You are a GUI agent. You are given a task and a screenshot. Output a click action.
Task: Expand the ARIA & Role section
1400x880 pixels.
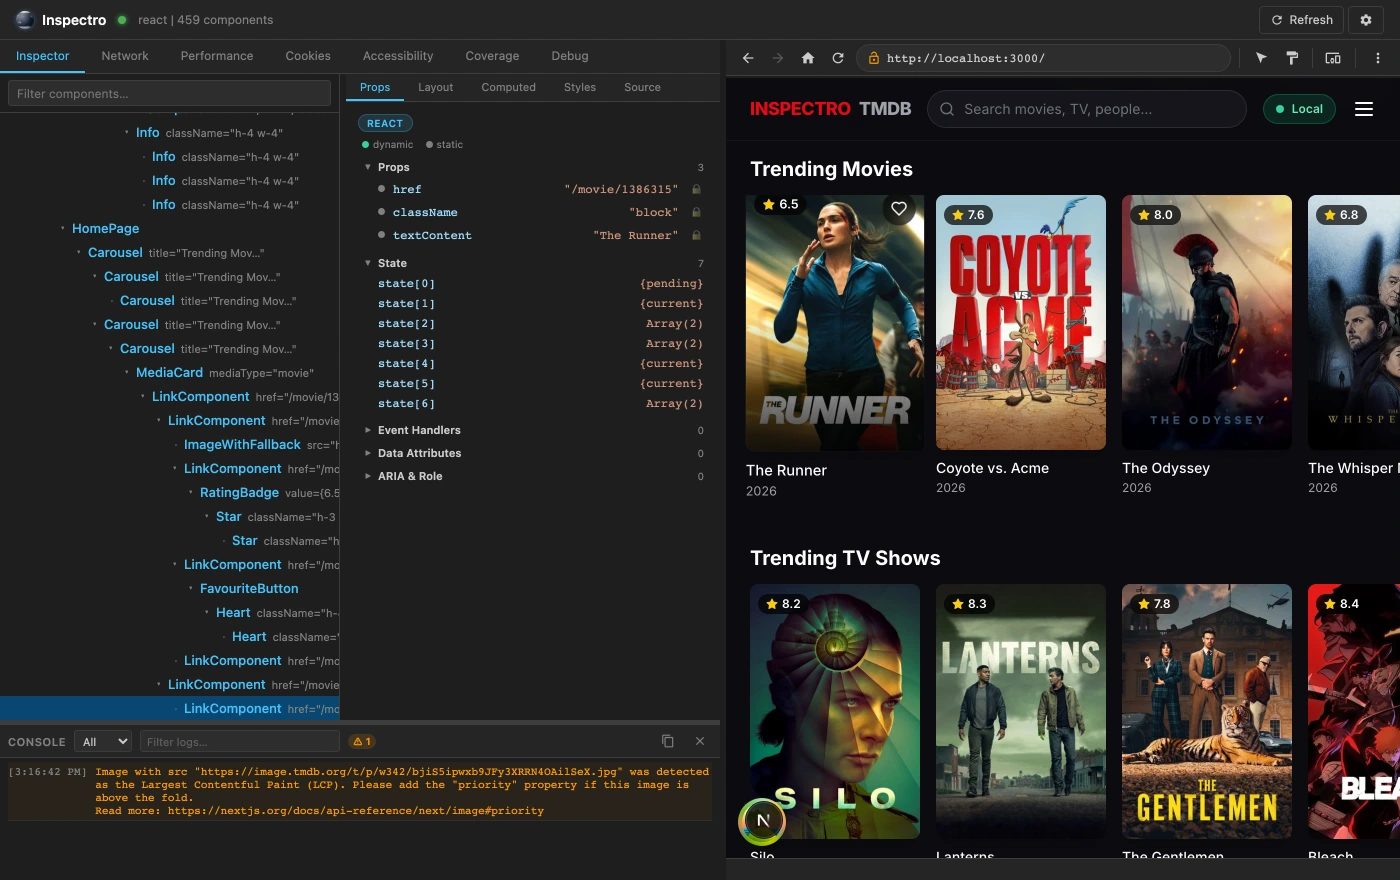[x=368, y=476]
